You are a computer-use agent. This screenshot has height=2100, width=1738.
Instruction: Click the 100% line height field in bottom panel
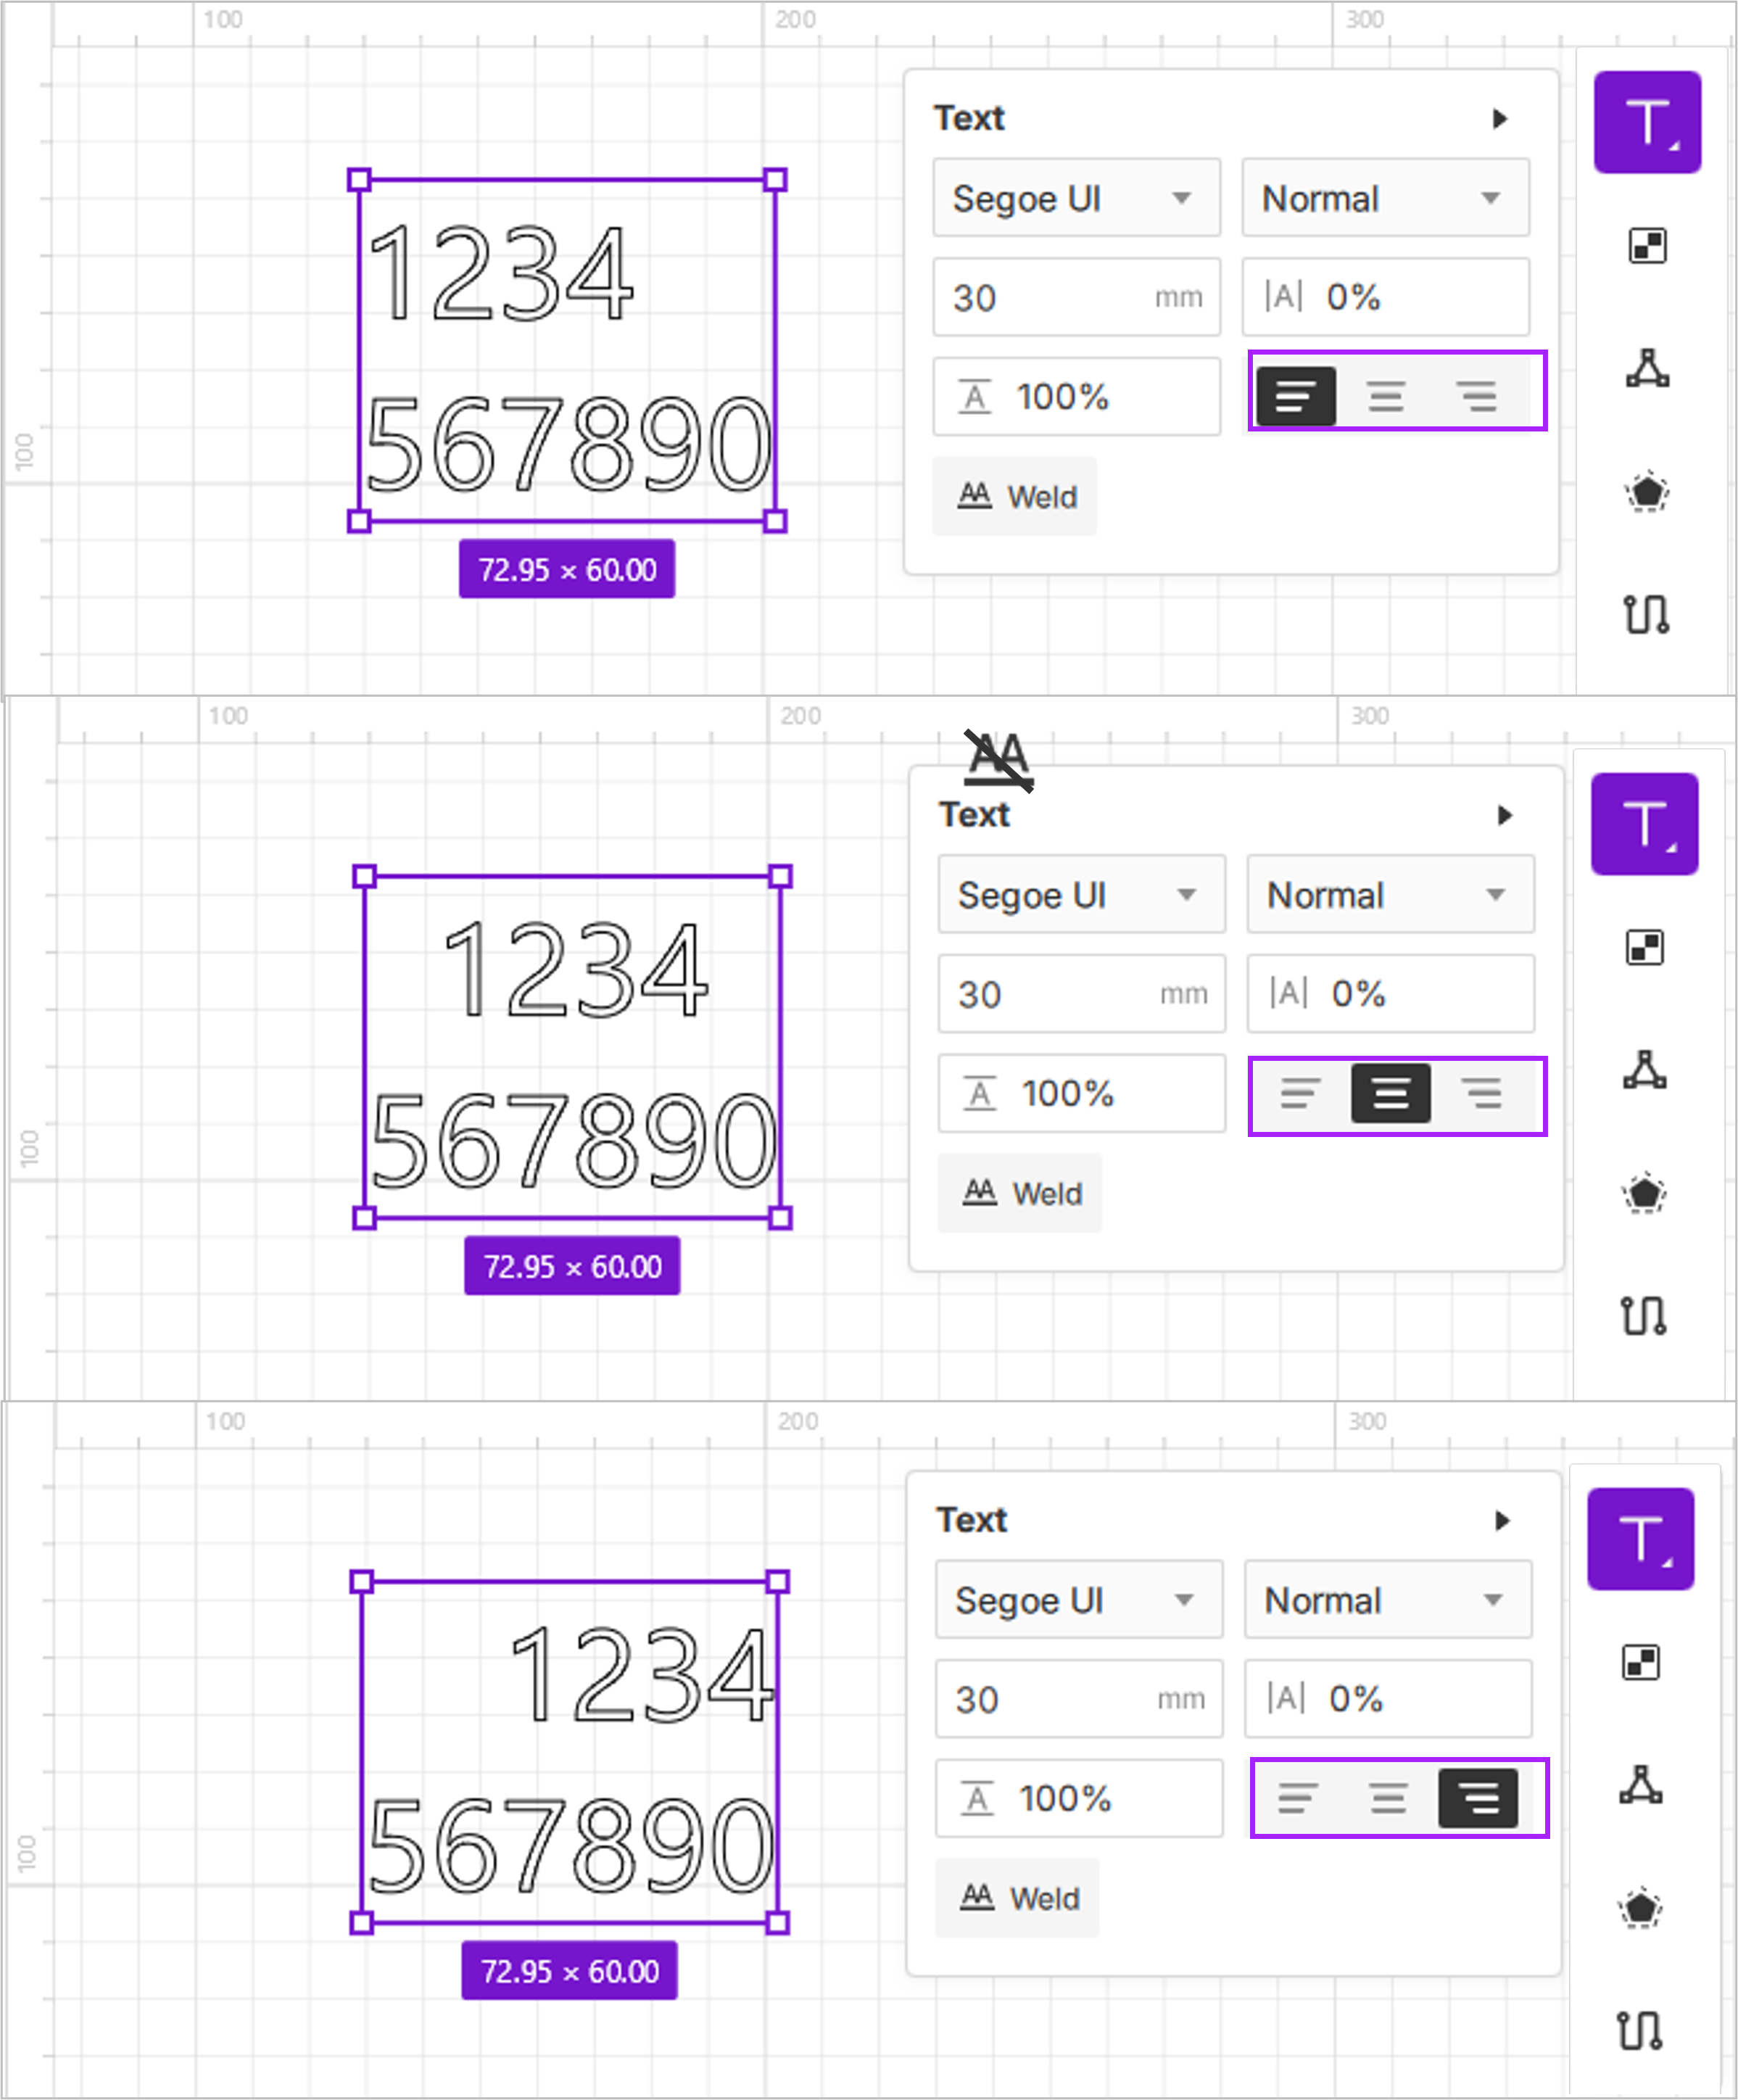click(1078, 1798)
